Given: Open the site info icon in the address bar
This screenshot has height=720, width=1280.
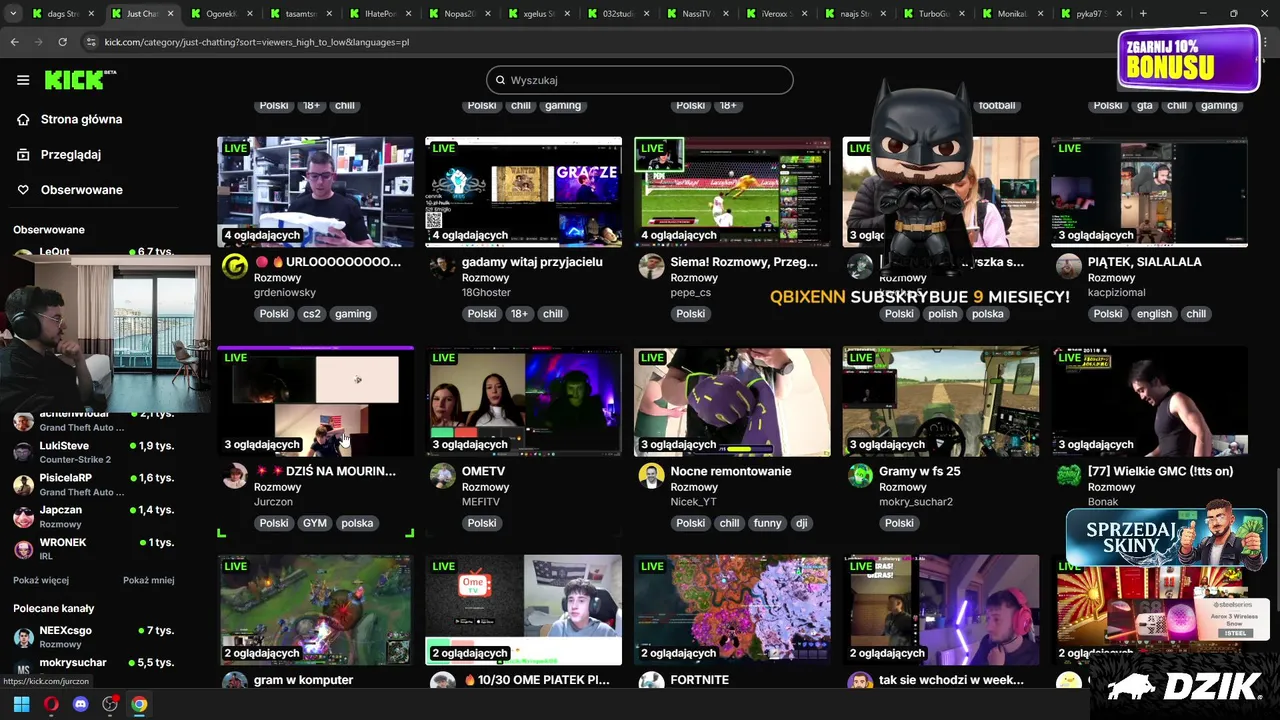Looking at the screenshot, I should 91,42.
